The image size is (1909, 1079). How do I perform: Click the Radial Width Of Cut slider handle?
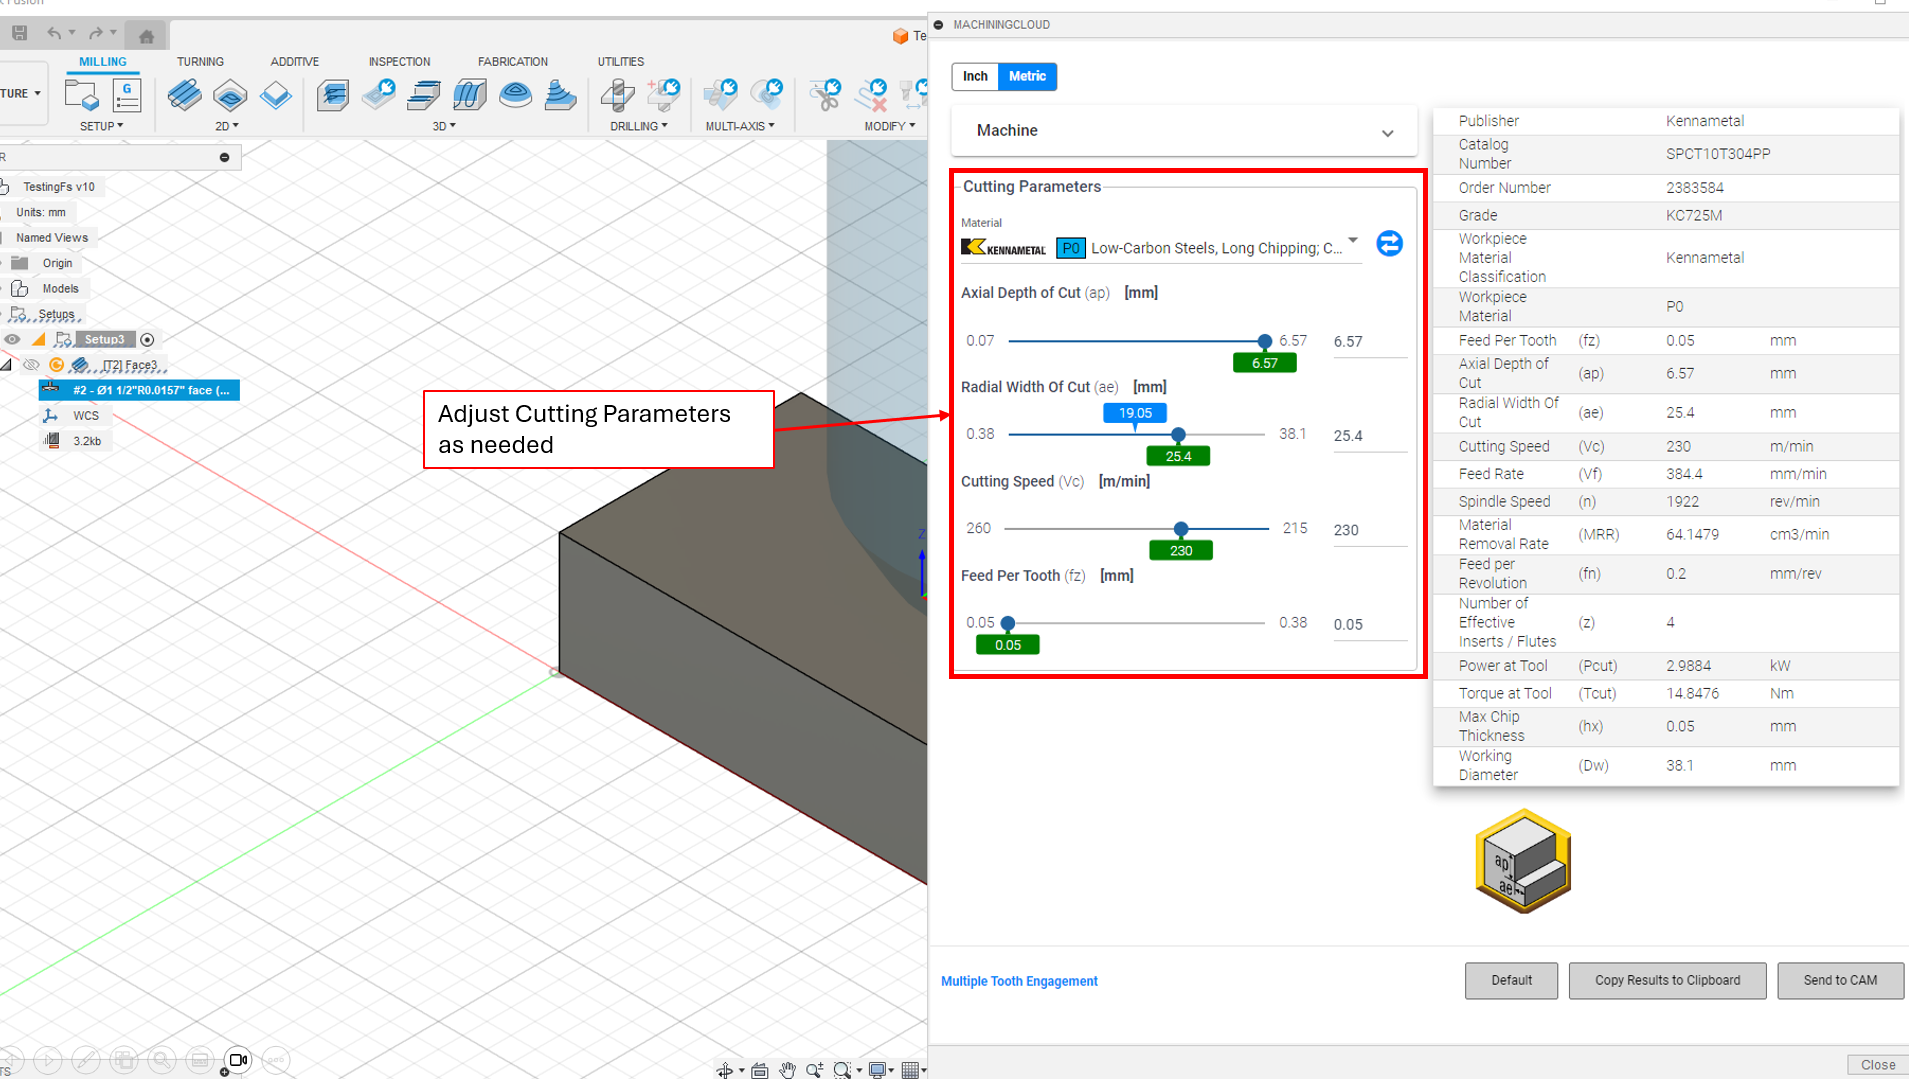pos(1178,435)
